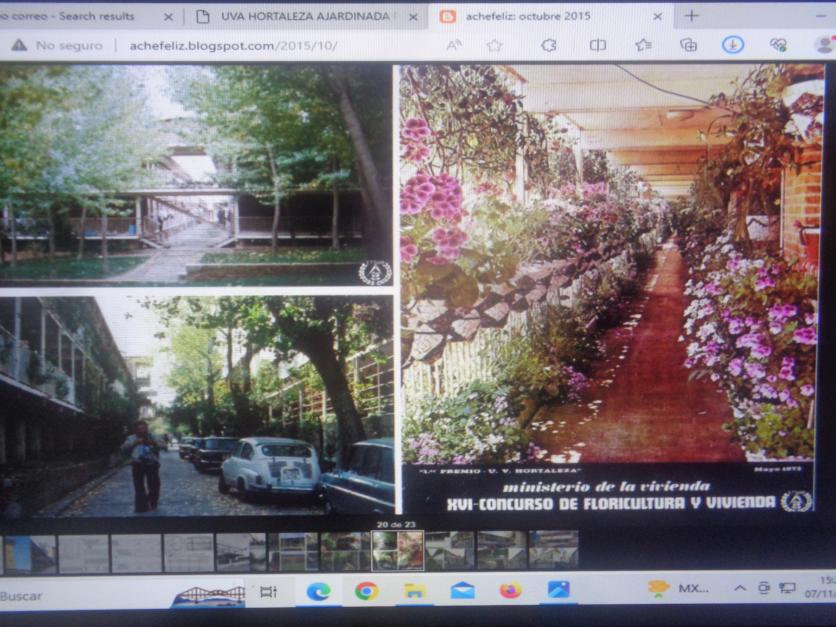Screen dimensions: 836x627
Task: Select the first thumbnail in the filmstrip
Action: tap(30, 552)
